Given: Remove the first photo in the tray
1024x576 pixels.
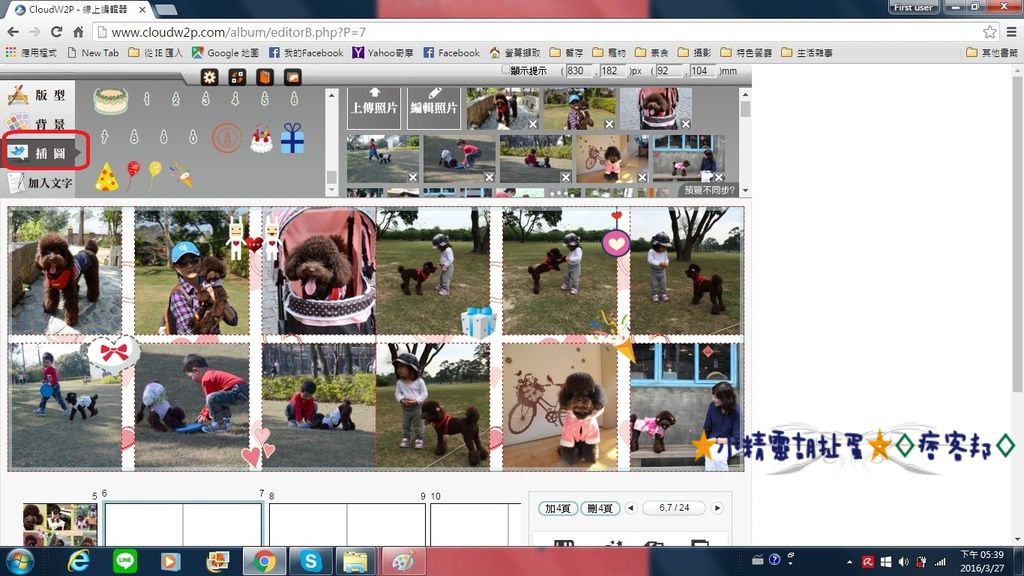Looking at the screenshot, I should tap(533, 124).
